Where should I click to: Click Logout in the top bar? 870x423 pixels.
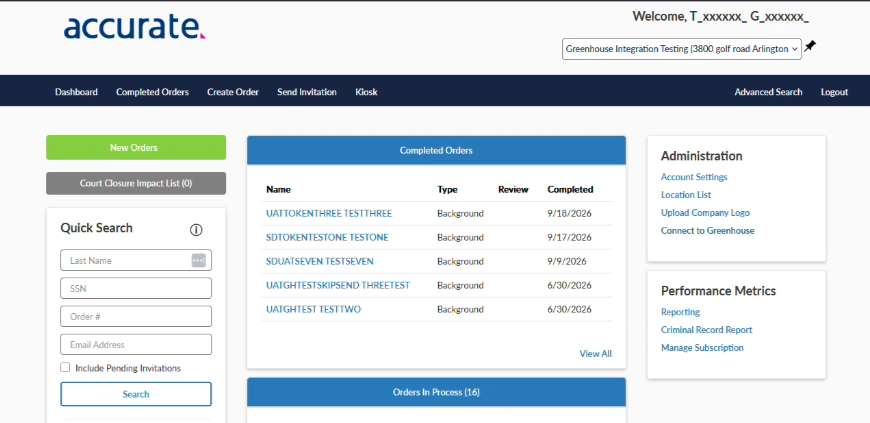pyautogui.click(x=834, y=92)
